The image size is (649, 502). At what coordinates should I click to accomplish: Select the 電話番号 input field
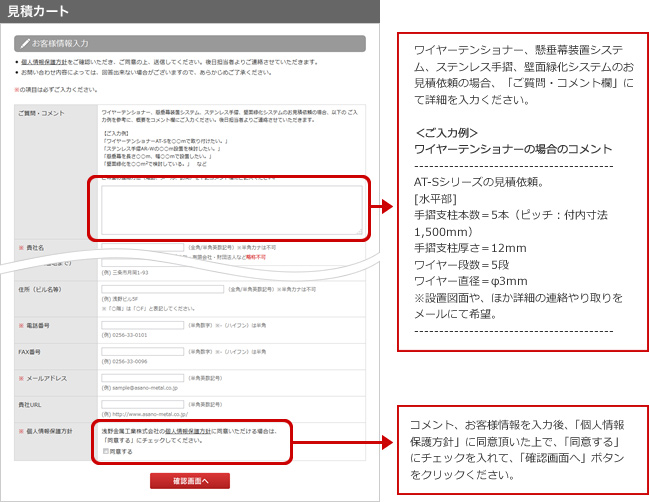coord(143,325)
